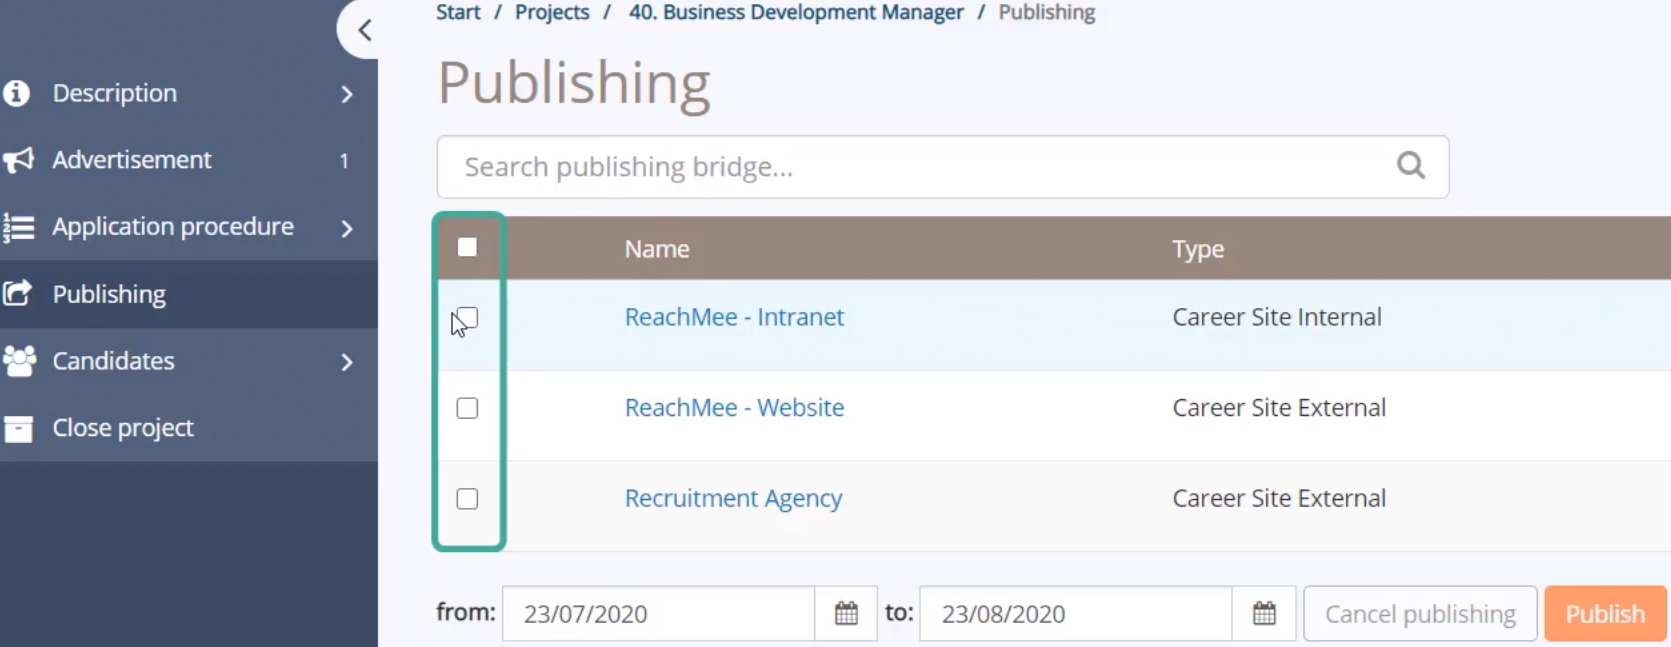Click 'Career Site External' in ReachMee - Website row
Image resolution: width=1671 pixels, height=647 pixels.
(x=1279, y=408)
